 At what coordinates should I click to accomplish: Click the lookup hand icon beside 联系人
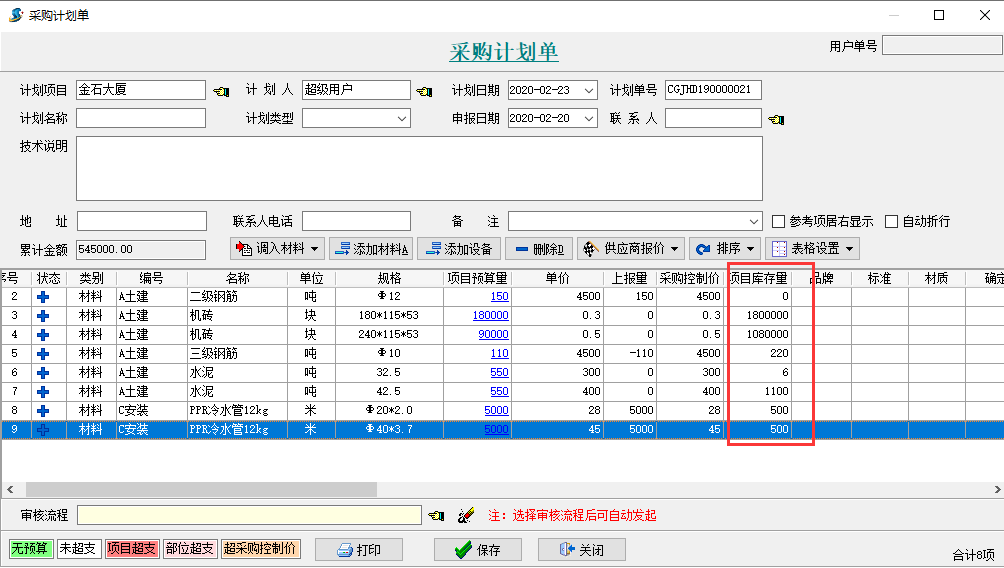(776, 120)
